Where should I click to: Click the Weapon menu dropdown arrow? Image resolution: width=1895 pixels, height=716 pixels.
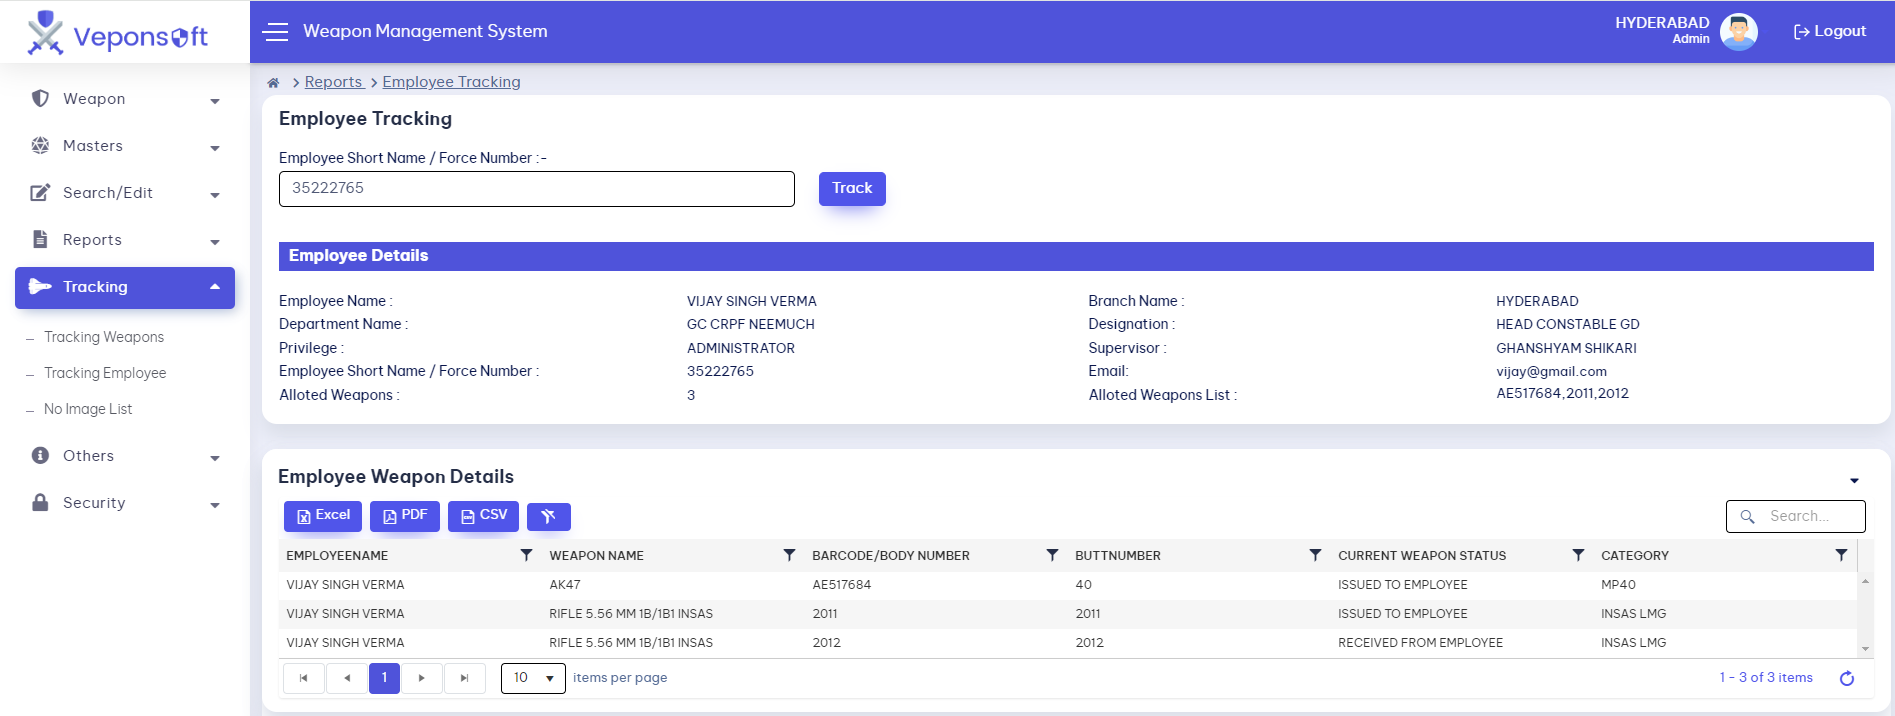215,101
